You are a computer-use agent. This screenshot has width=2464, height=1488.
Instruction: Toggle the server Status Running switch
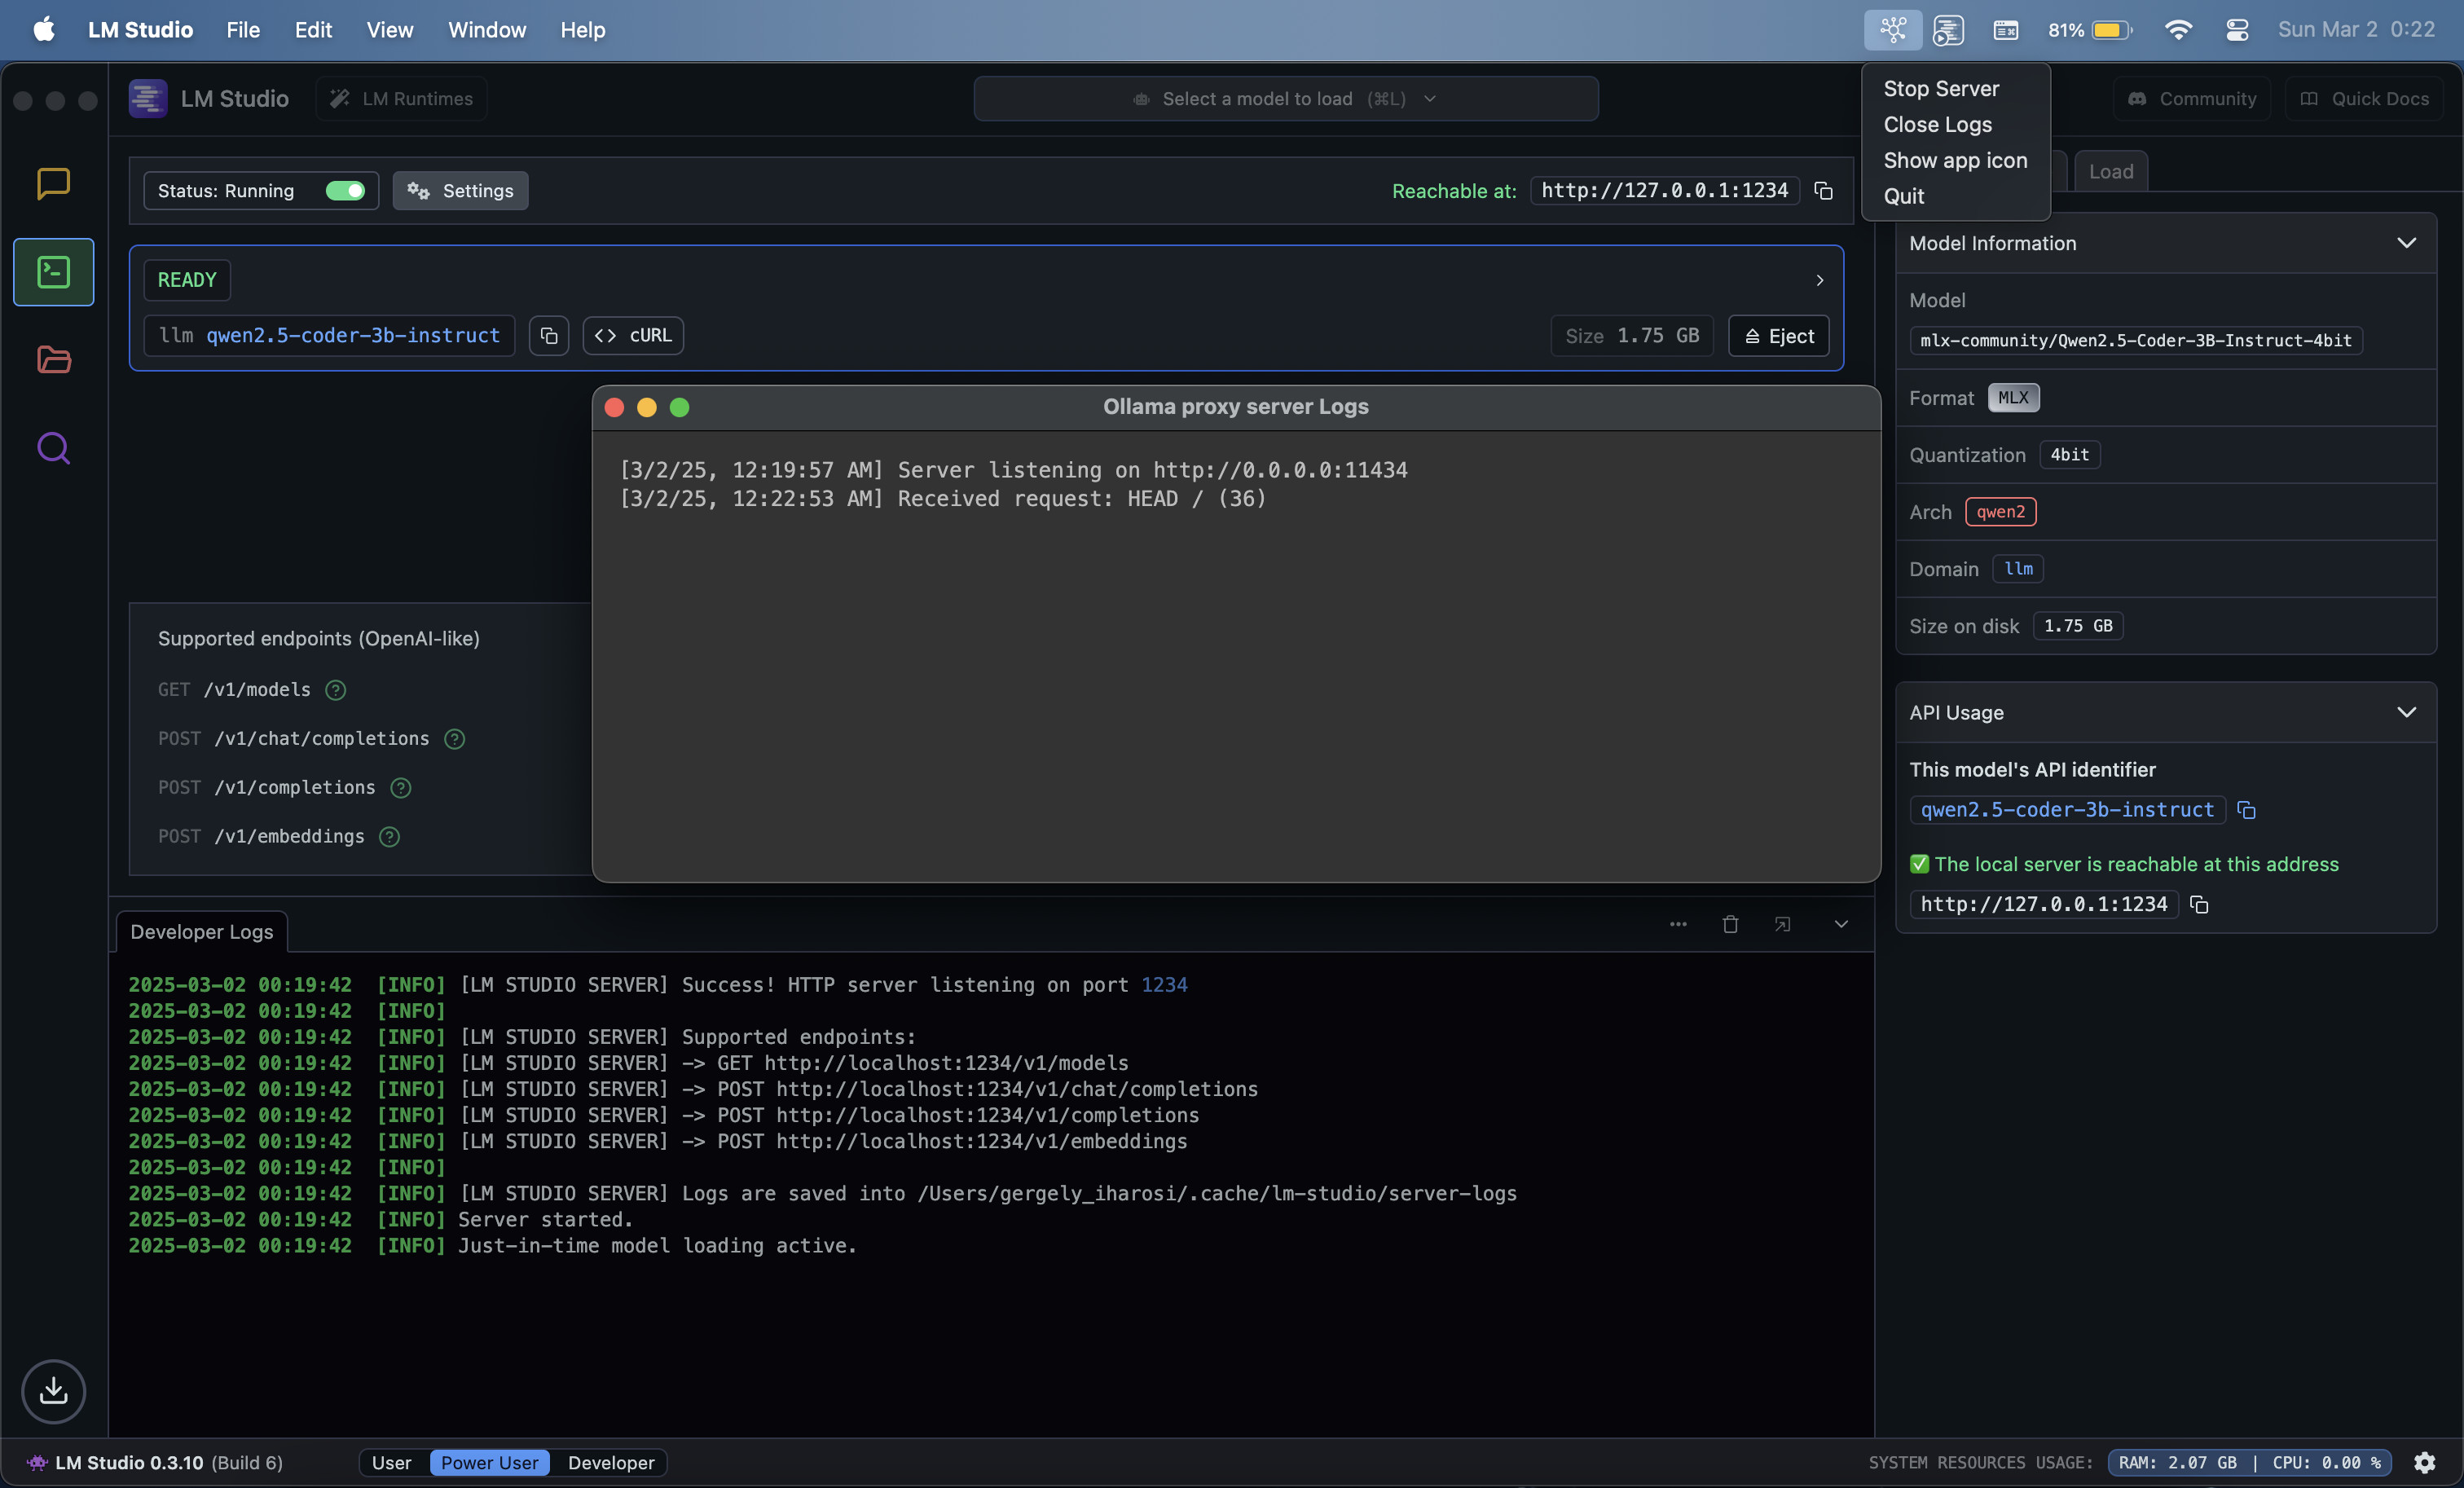pos(345,191)
